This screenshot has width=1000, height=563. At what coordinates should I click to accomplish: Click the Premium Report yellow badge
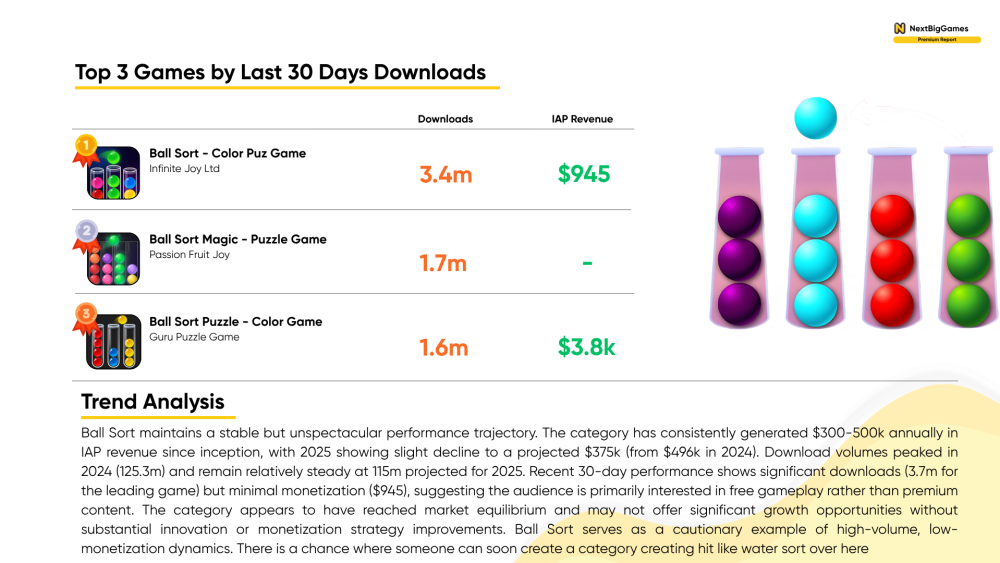(x=937, y=40)
